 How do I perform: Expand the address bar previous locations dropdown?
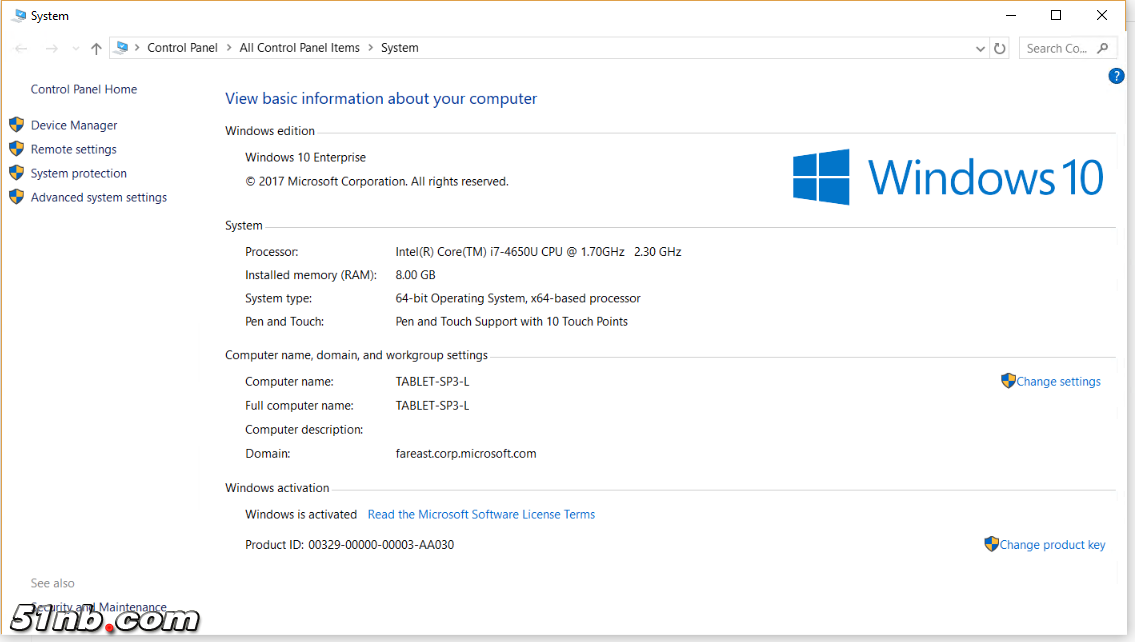(980, 48)
